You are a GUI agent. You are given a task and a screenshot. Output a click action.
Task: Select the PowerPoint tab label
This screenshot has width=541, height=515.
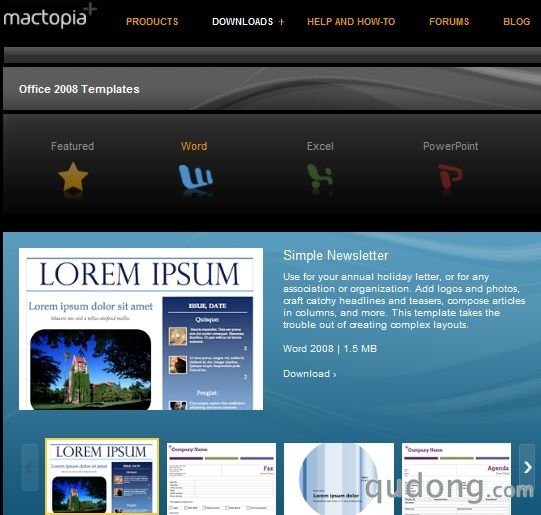451,146
